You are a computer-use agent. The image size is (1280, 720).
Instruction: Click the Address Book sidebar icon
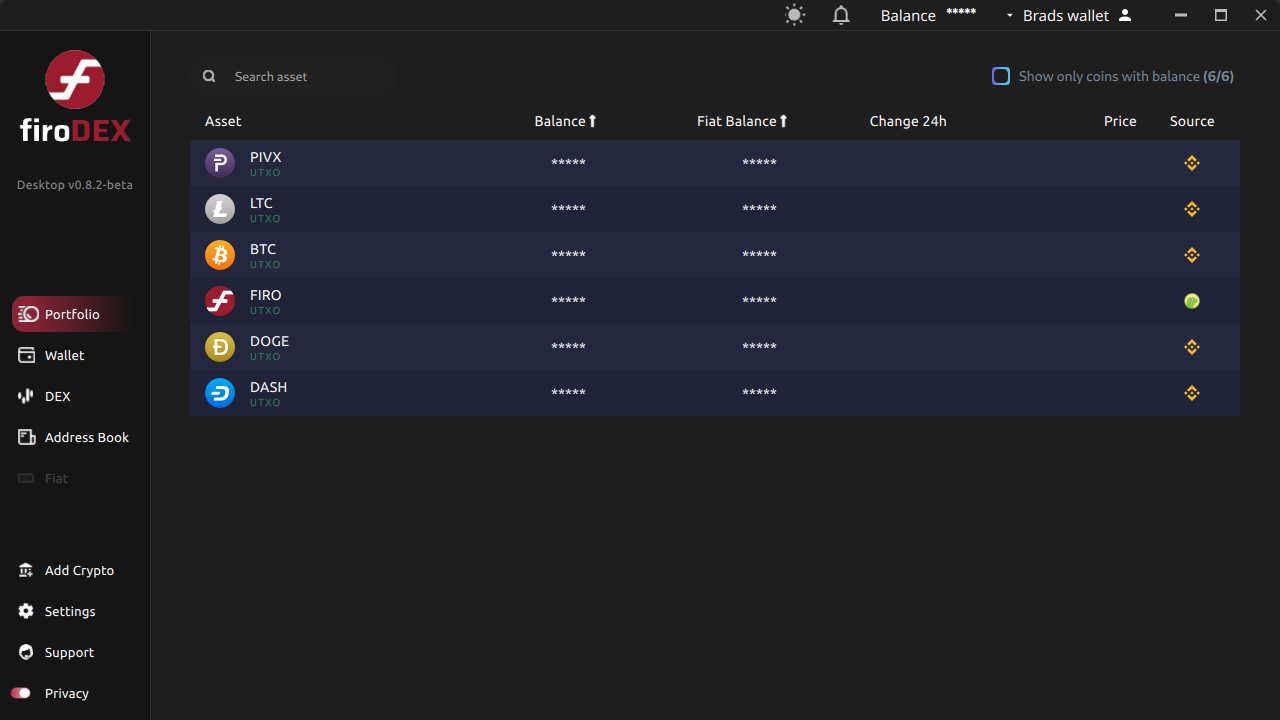tap(27, 437)
